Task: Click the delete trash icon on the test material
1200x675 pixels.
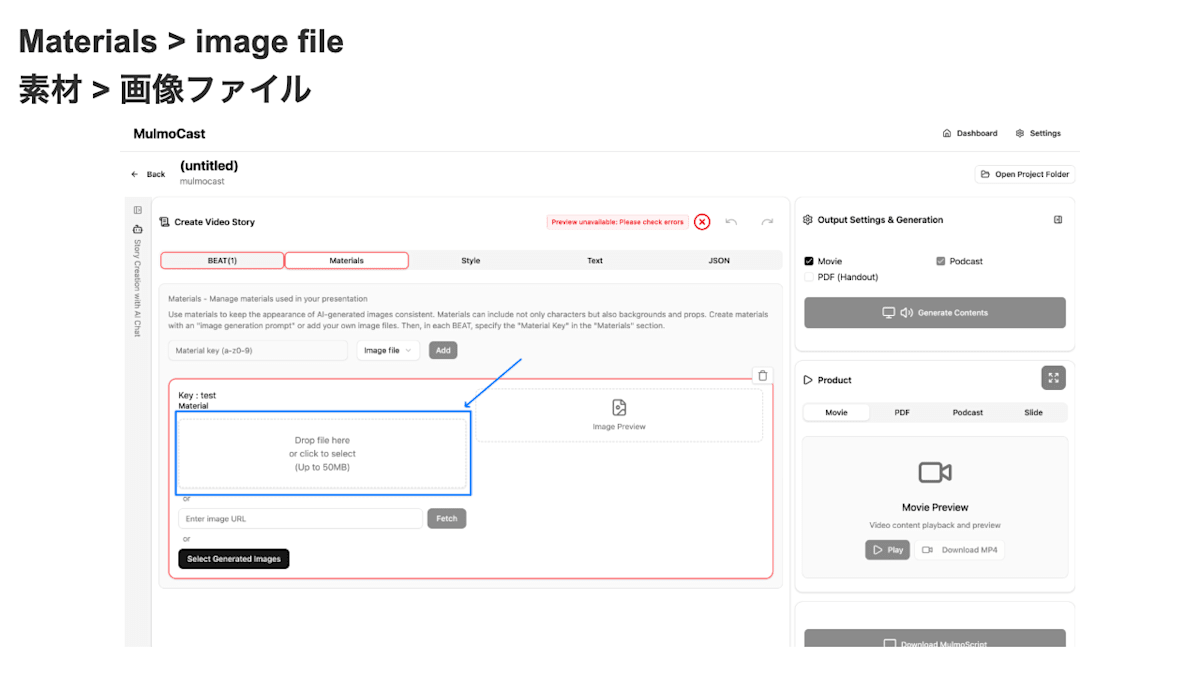Action: click(x=763, y=375)
